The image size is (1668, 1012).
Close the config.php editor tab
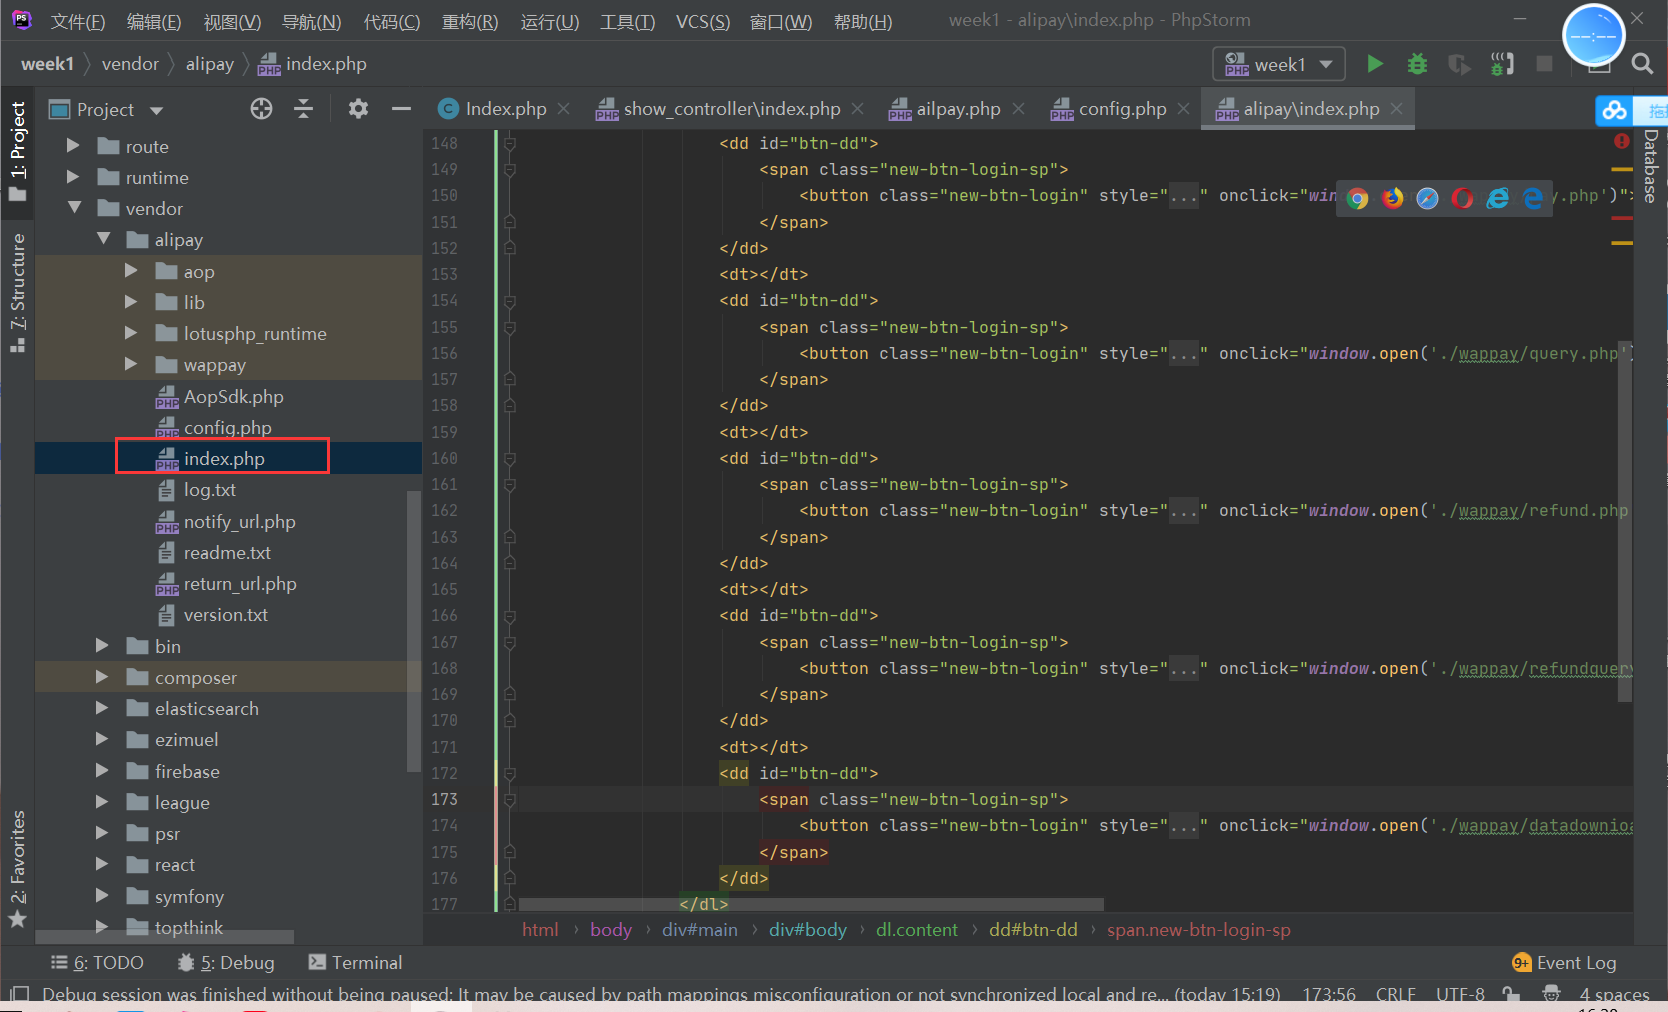click(x=1184, y=108)
